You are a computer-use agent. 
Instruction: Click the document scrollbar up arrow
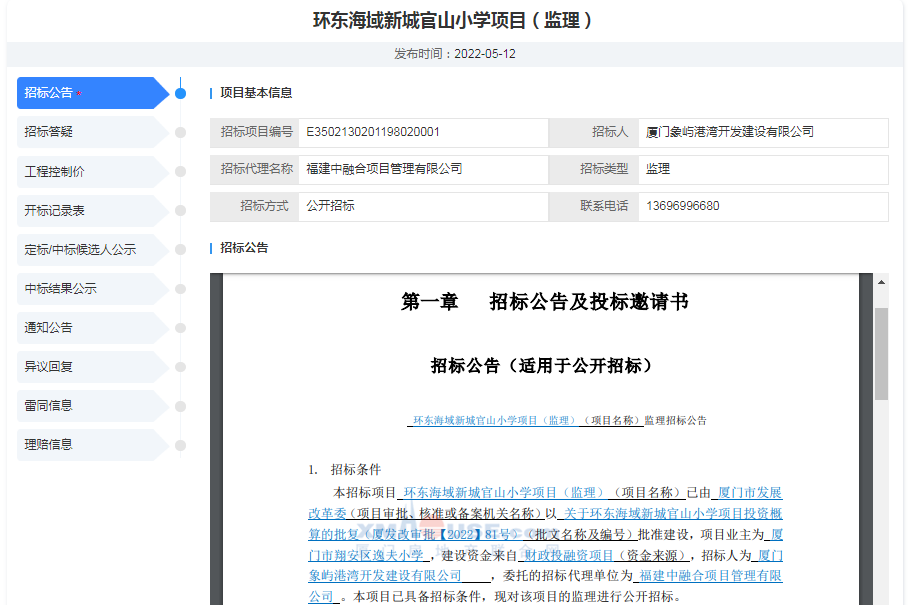(x=881, y=283)
